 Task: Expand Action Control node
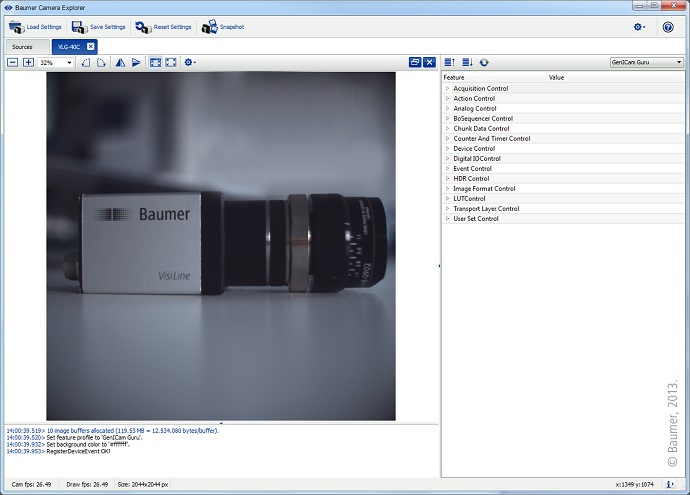[x=448, y=99]
